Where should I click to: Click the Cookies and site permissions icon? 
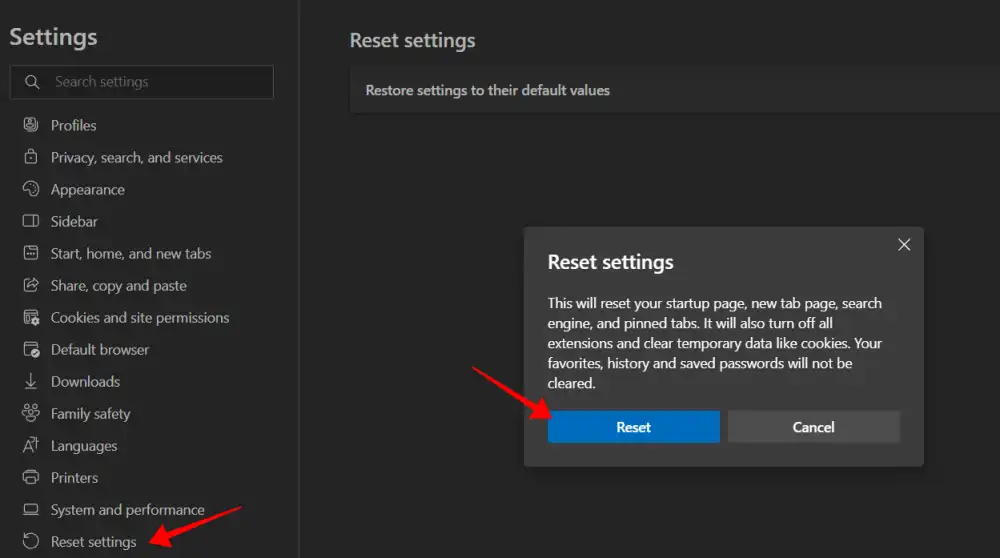coord(31,317)
